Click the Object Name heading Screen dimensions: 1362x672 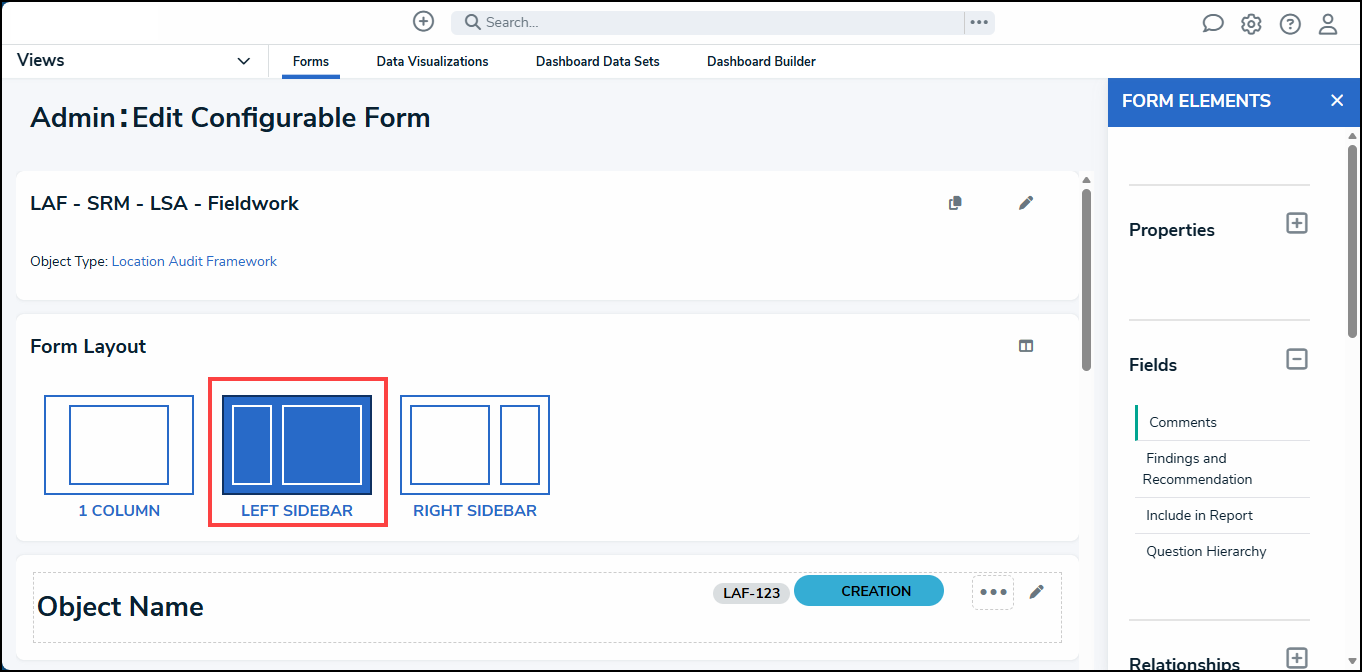coord(120,607)
